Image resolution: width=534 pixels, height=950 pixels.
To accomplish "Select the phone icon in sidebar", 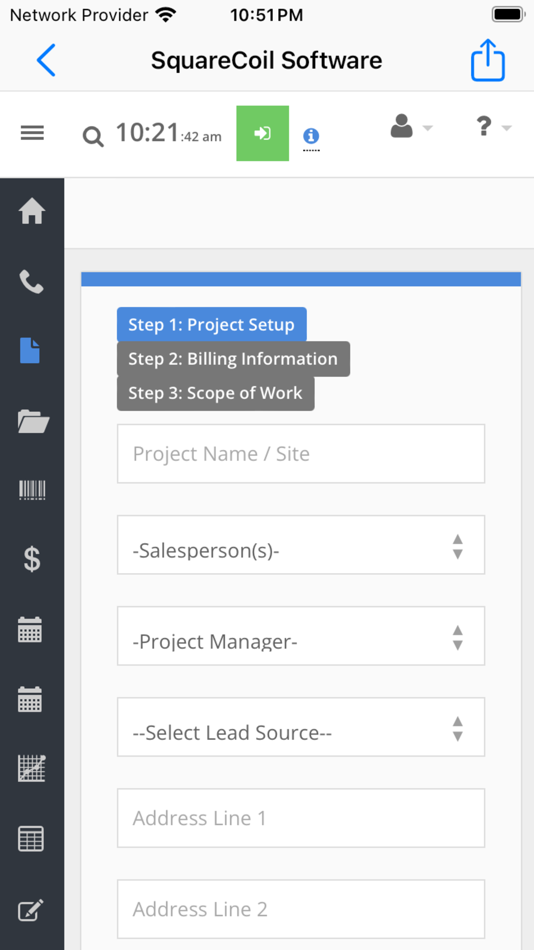I will (x=32, y=282).
